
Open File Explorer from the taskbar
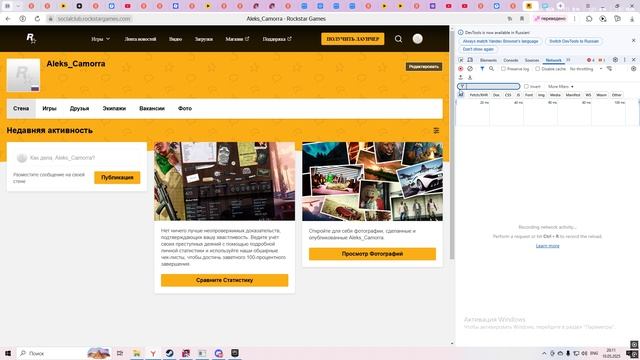[x=137, y=353]
